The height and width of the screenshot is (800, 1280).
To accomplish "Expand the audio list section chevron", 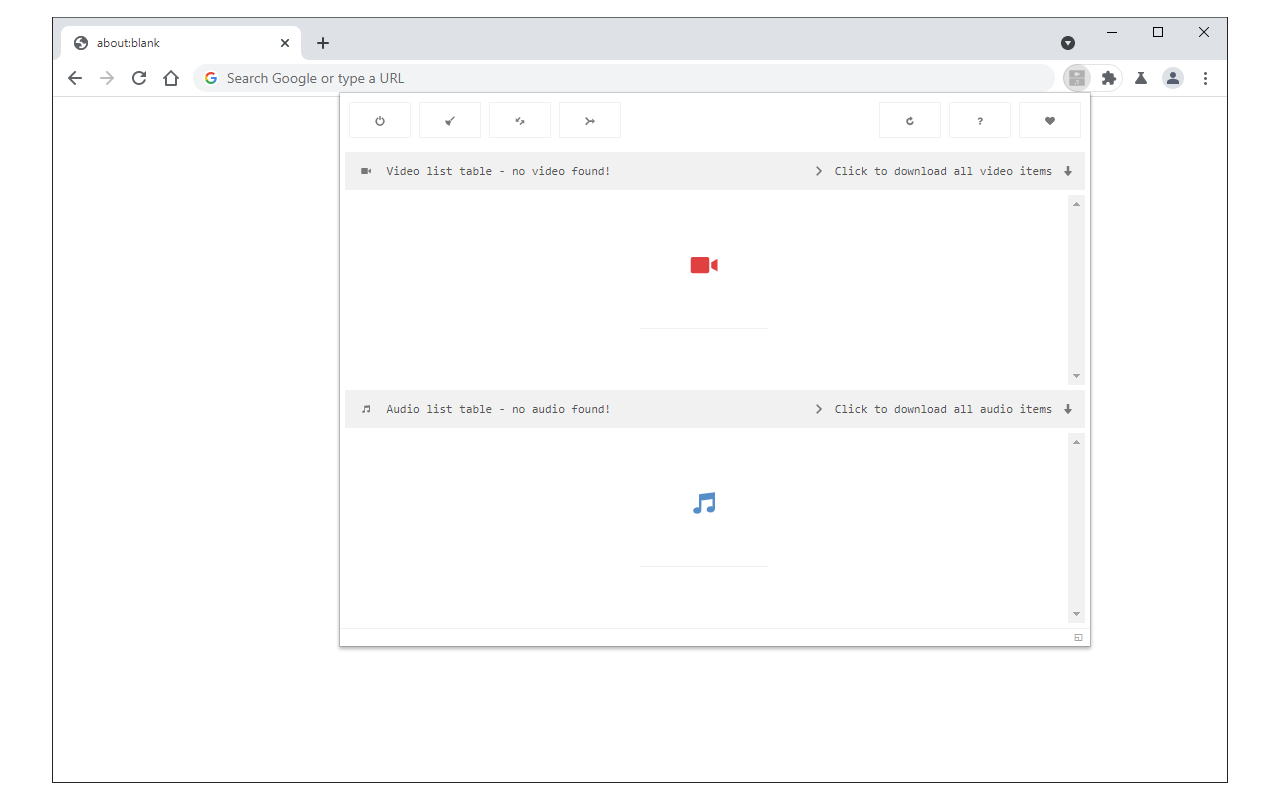I will (x=818, y=408).
